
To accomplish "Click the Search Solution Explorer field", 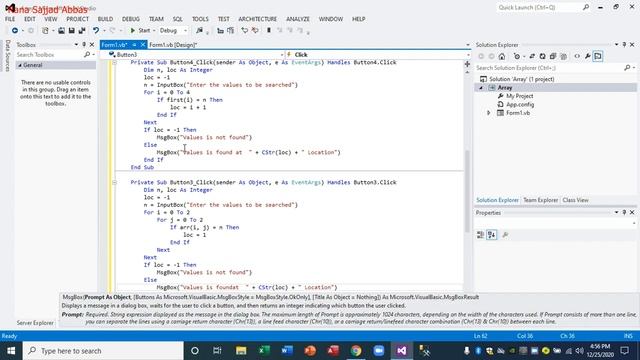I will coord(549,68).
